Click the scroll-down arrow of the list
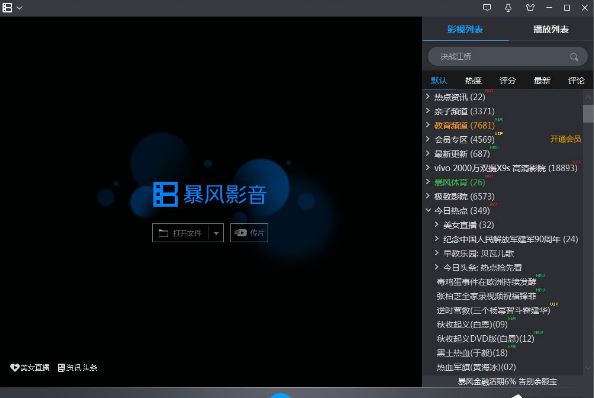594x398 pixels. click(588, 367)
